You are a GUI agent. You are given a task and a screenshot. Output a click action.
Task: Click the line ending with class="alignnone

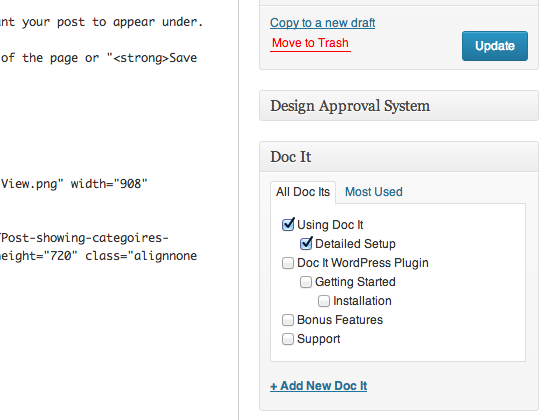point(99,256)
